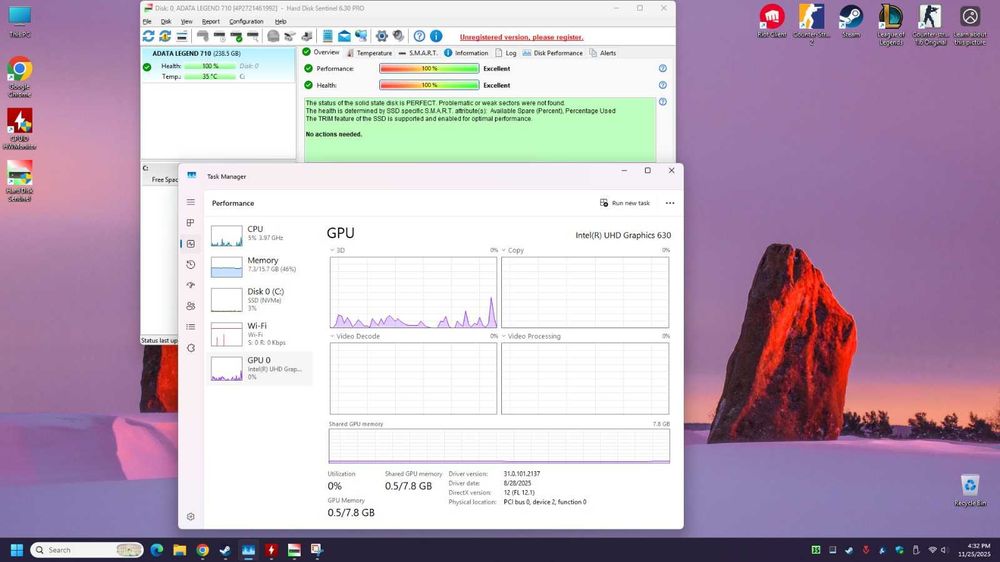Click the 3D GPU usage graph
This screenshot has width=1000, height=562.
(x=413, y=292)
